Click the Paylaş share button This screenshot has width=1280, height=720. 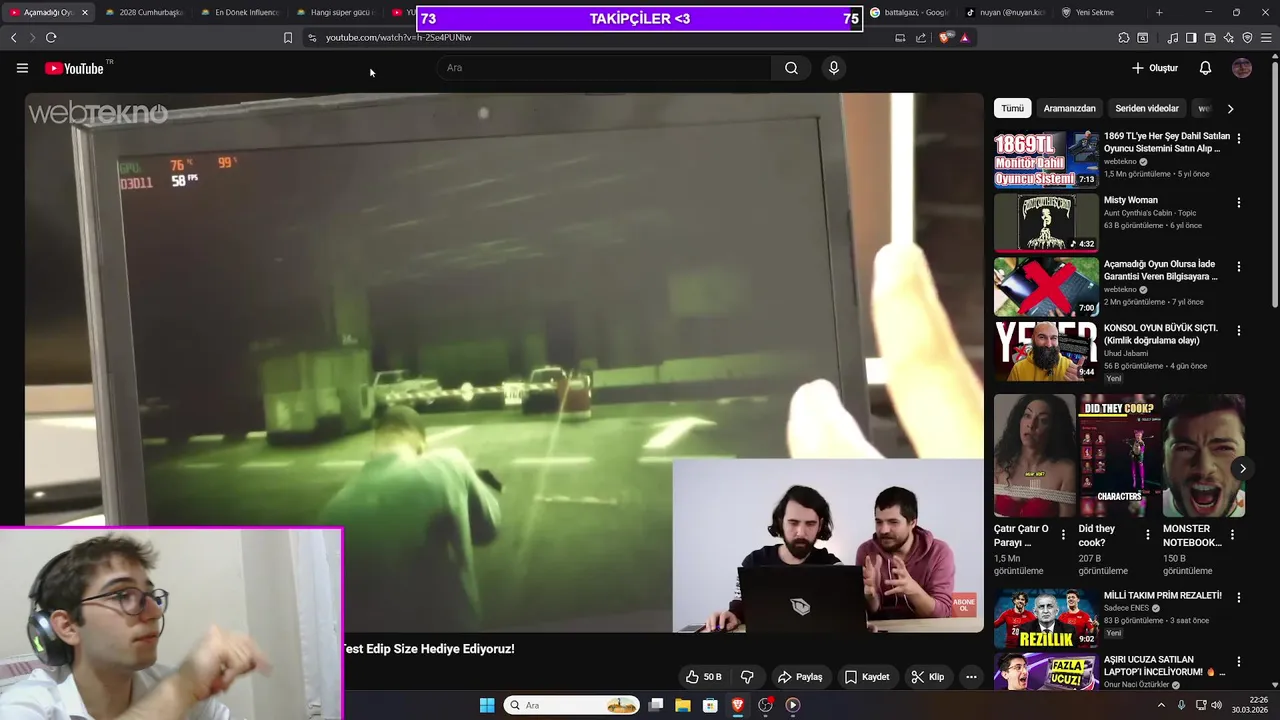coord(800,677)
